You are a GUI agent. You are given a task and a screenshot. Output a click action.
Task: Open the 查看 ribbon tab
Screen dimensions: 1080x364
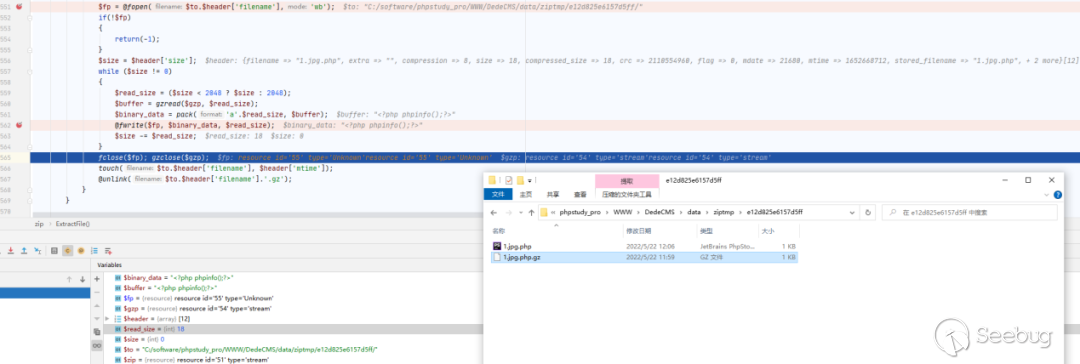(x=580, y=194)
